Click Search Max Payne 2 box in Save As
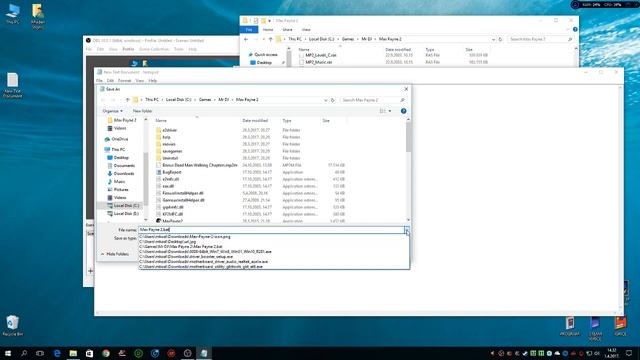The image size is (640, 360). (373, 100)
